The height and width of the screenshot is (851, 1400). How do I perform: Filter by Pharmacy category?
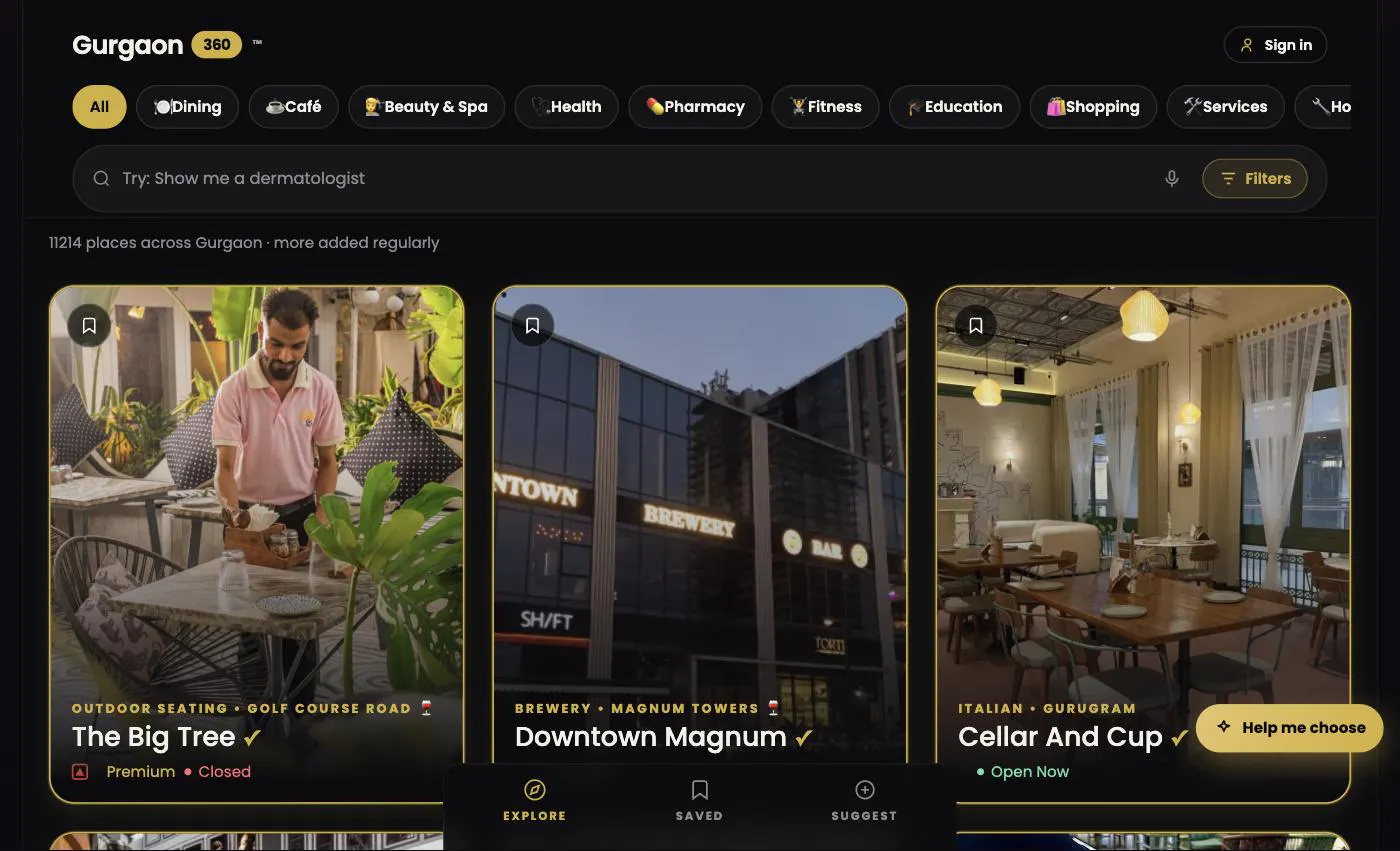pyautogui.click(x=695, y=106)
